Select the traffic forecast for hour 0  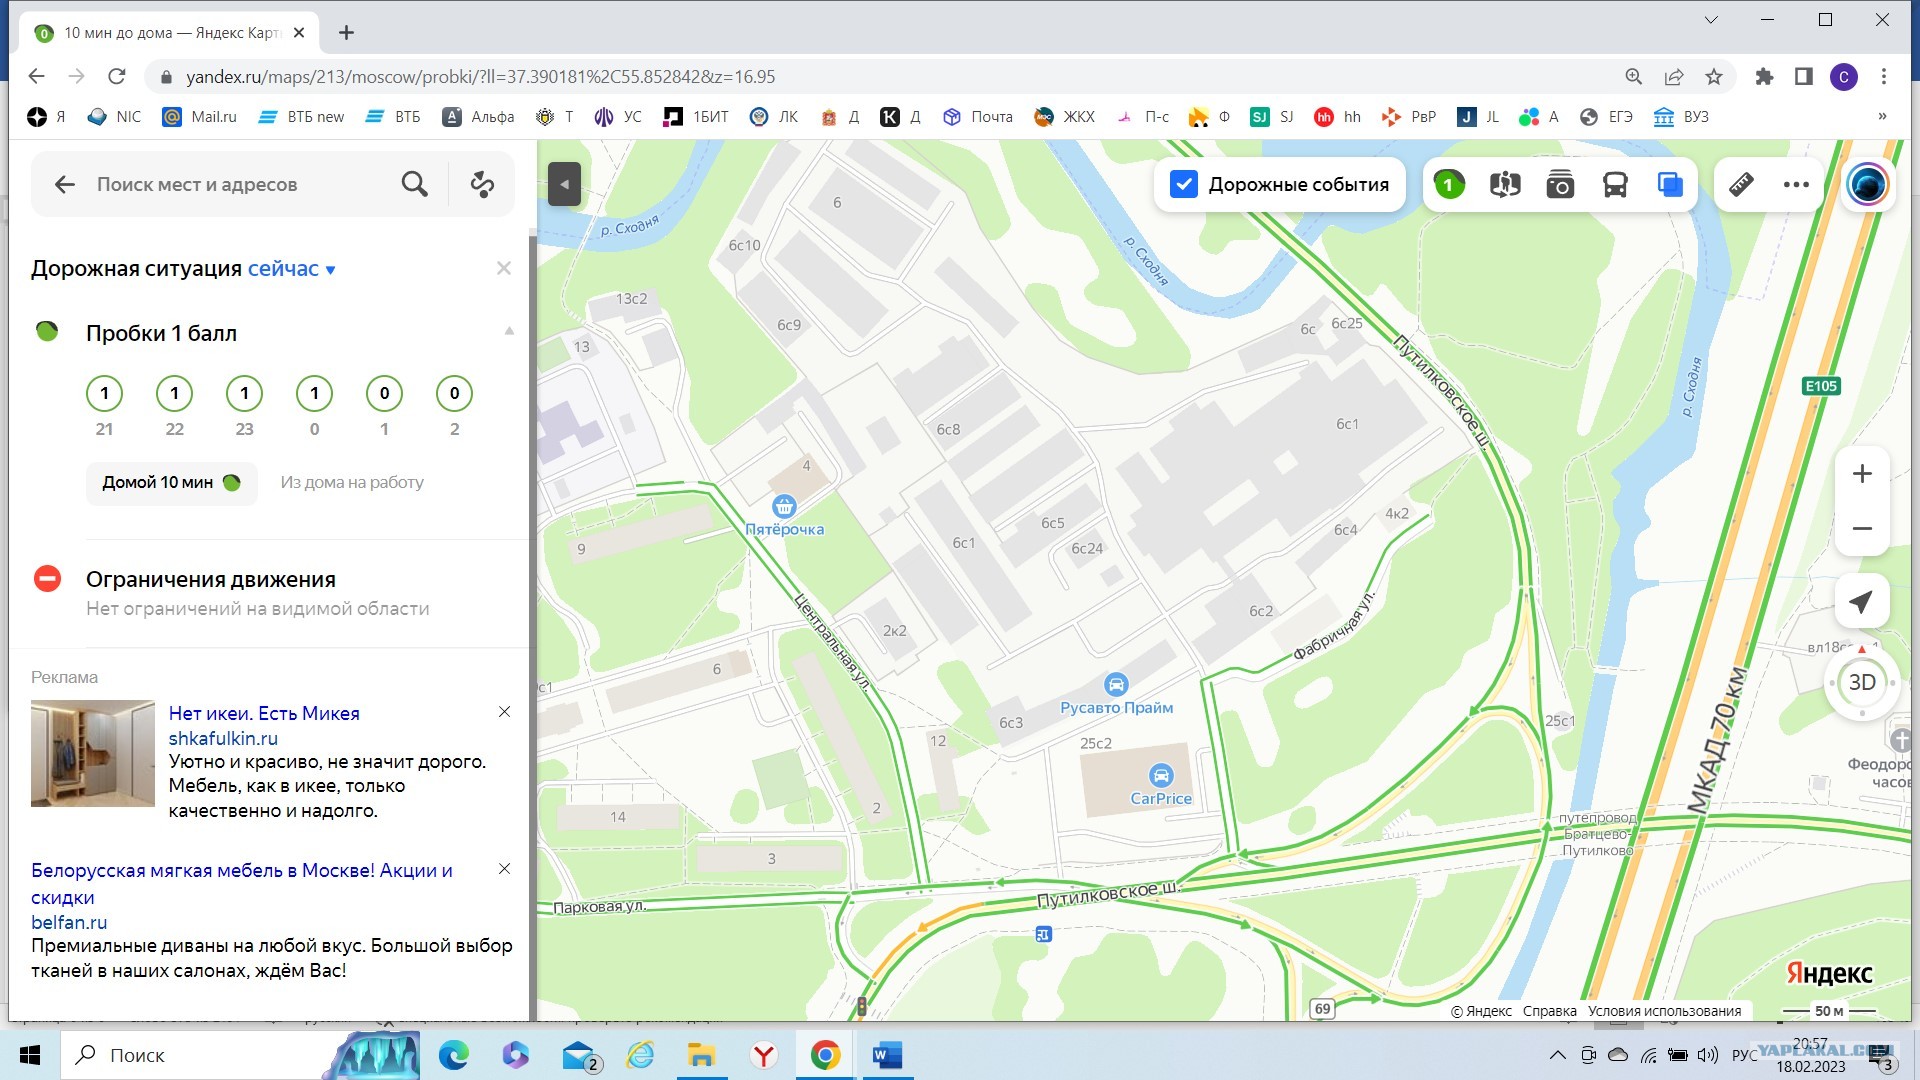(314, 393)
